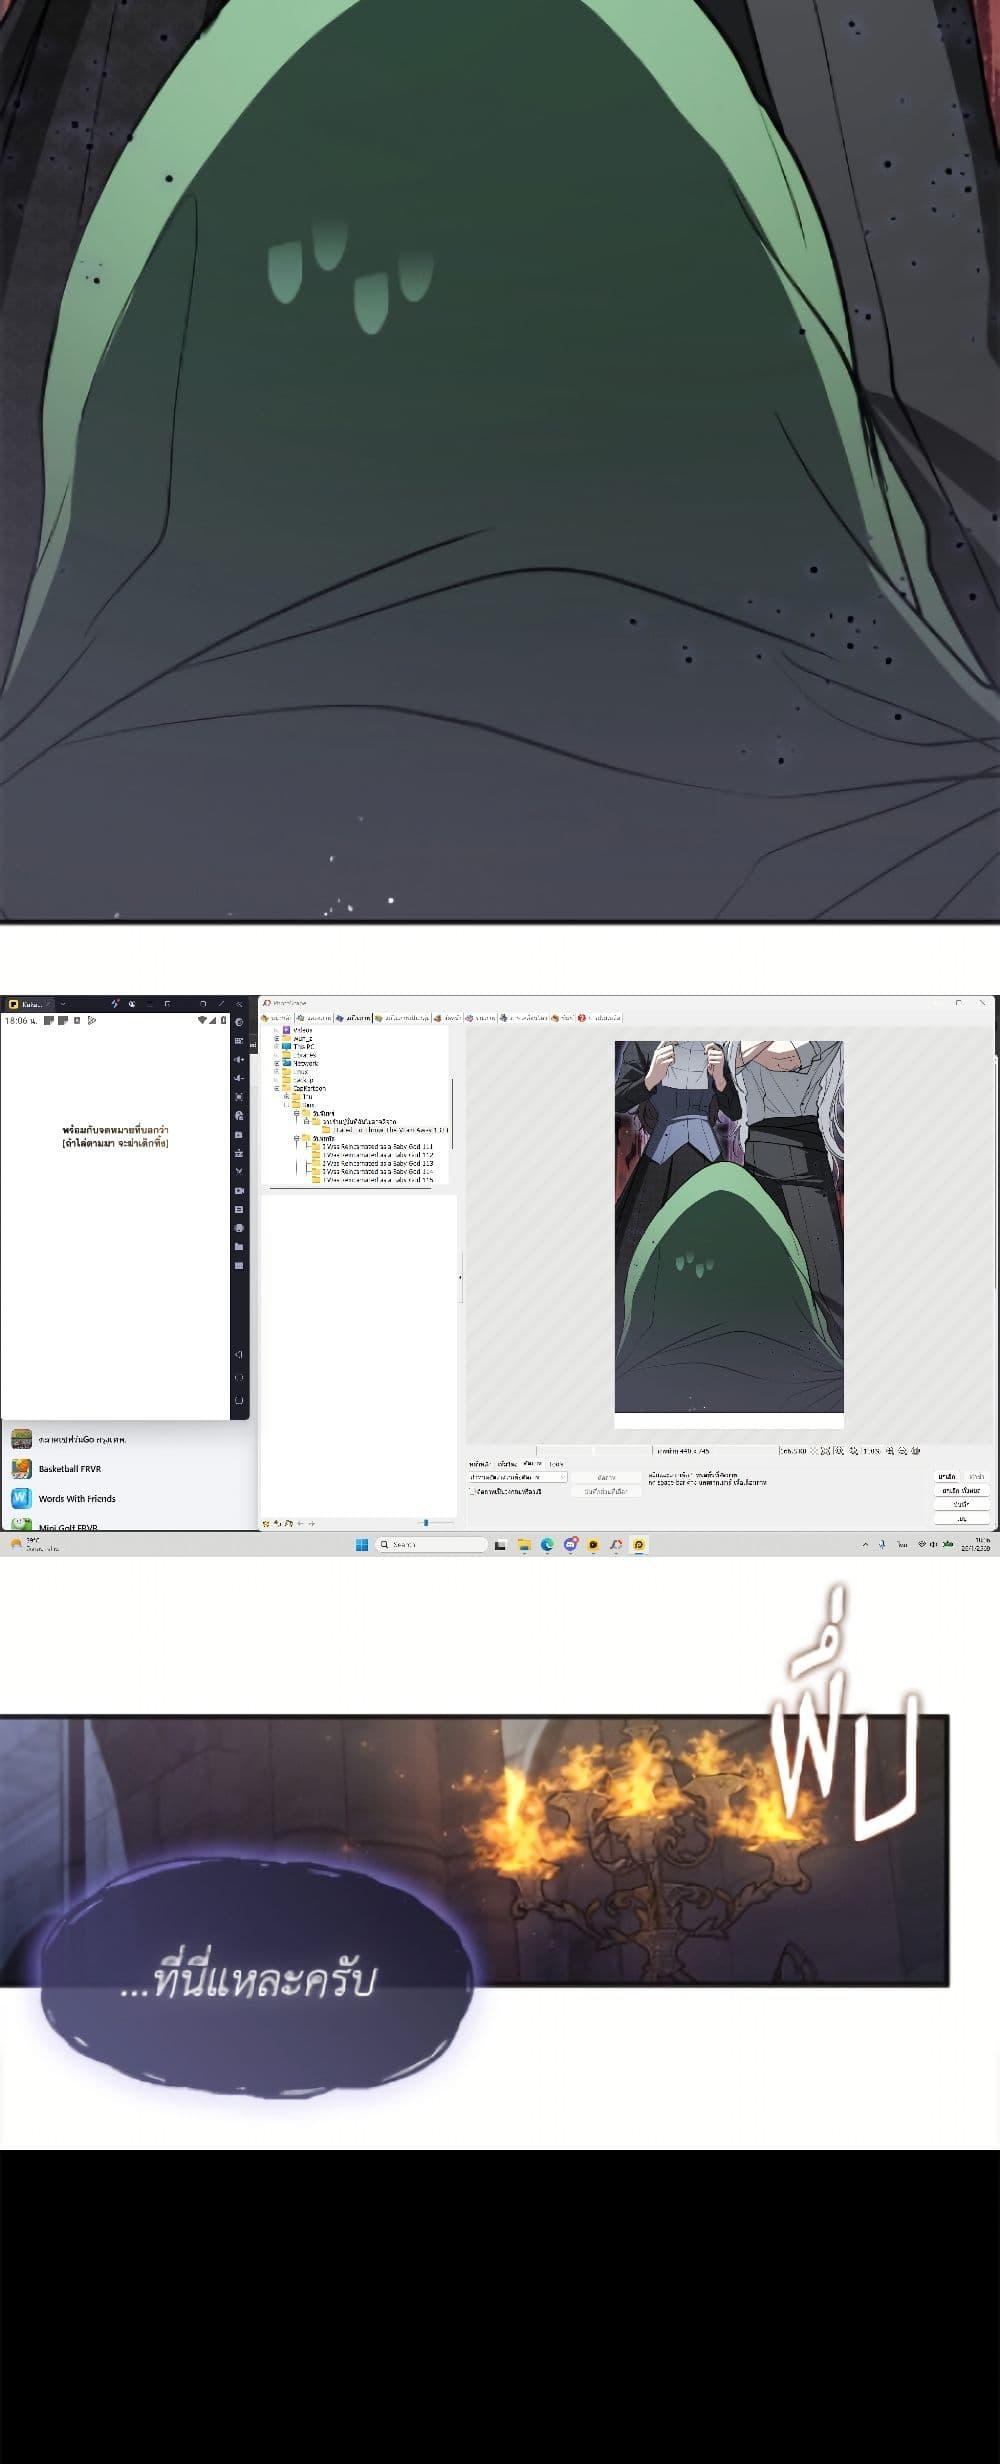Collapse the CapKartoon folder node
Viewport: 1000px width, 2464px height.
point(277,1088)
